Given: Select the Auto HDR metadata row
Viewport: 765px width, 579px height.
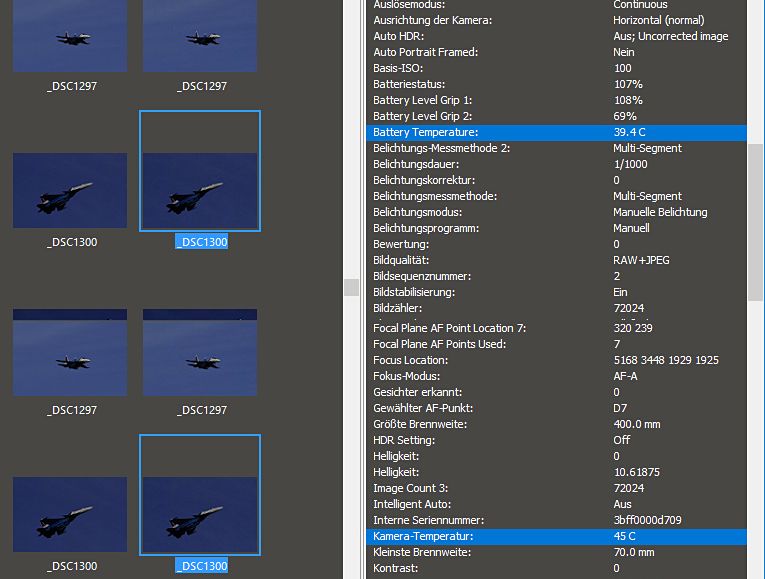Looking at the screenshot, I should pyautogui.click(x=556, y=36).
